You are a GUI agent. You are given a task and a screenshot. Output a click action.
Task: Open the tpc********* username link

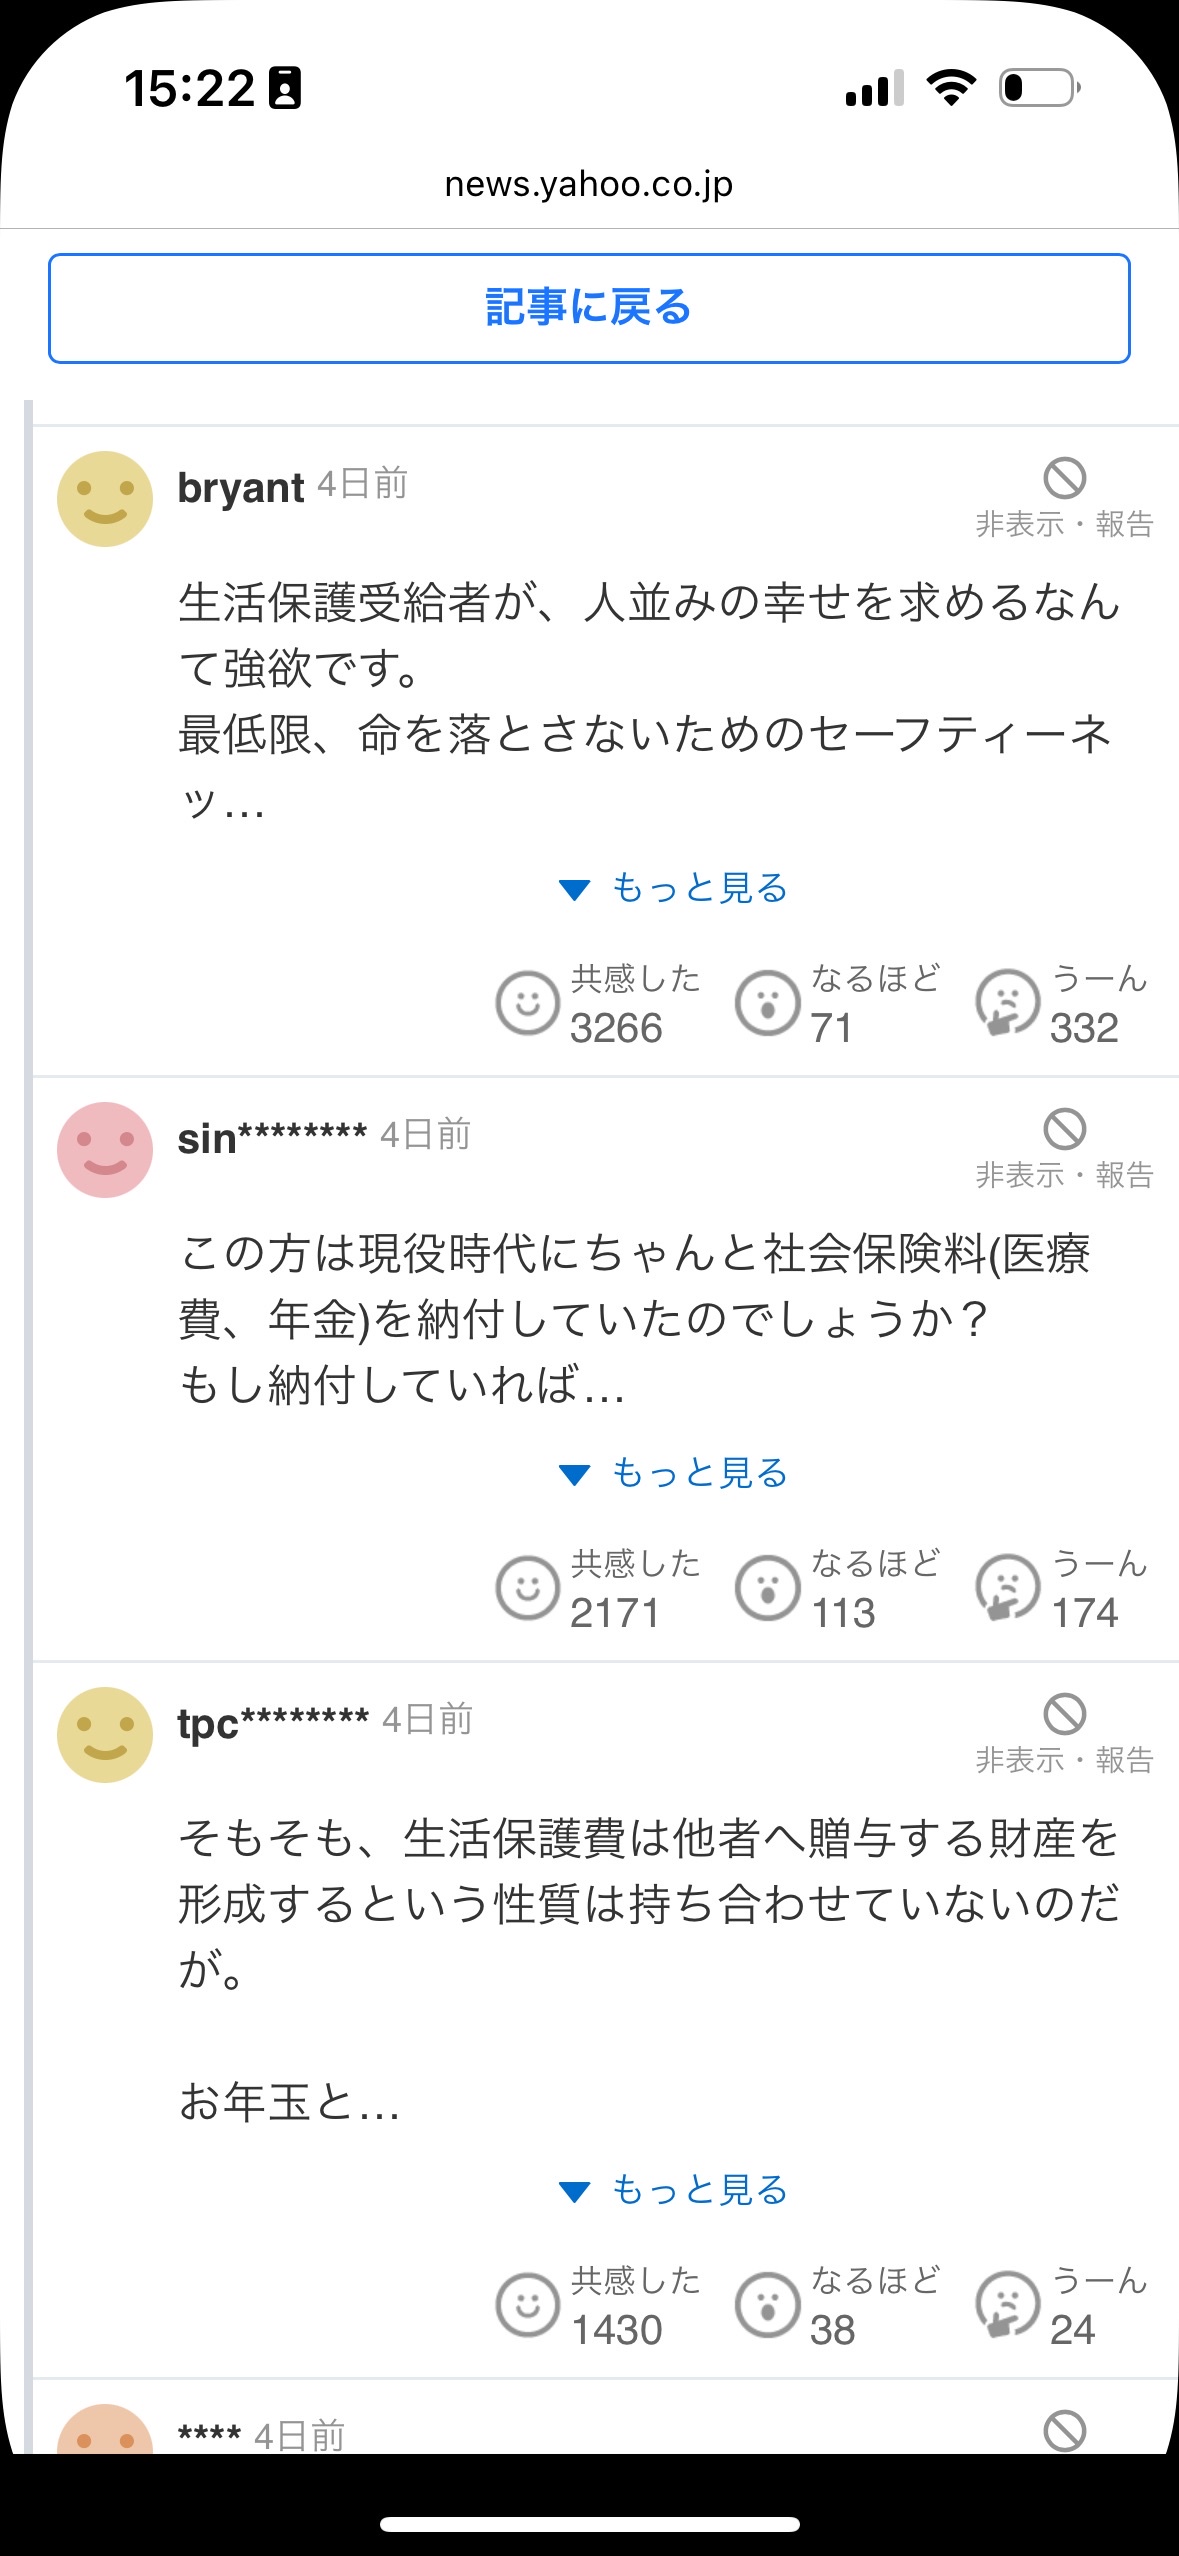click(273, 1723)
